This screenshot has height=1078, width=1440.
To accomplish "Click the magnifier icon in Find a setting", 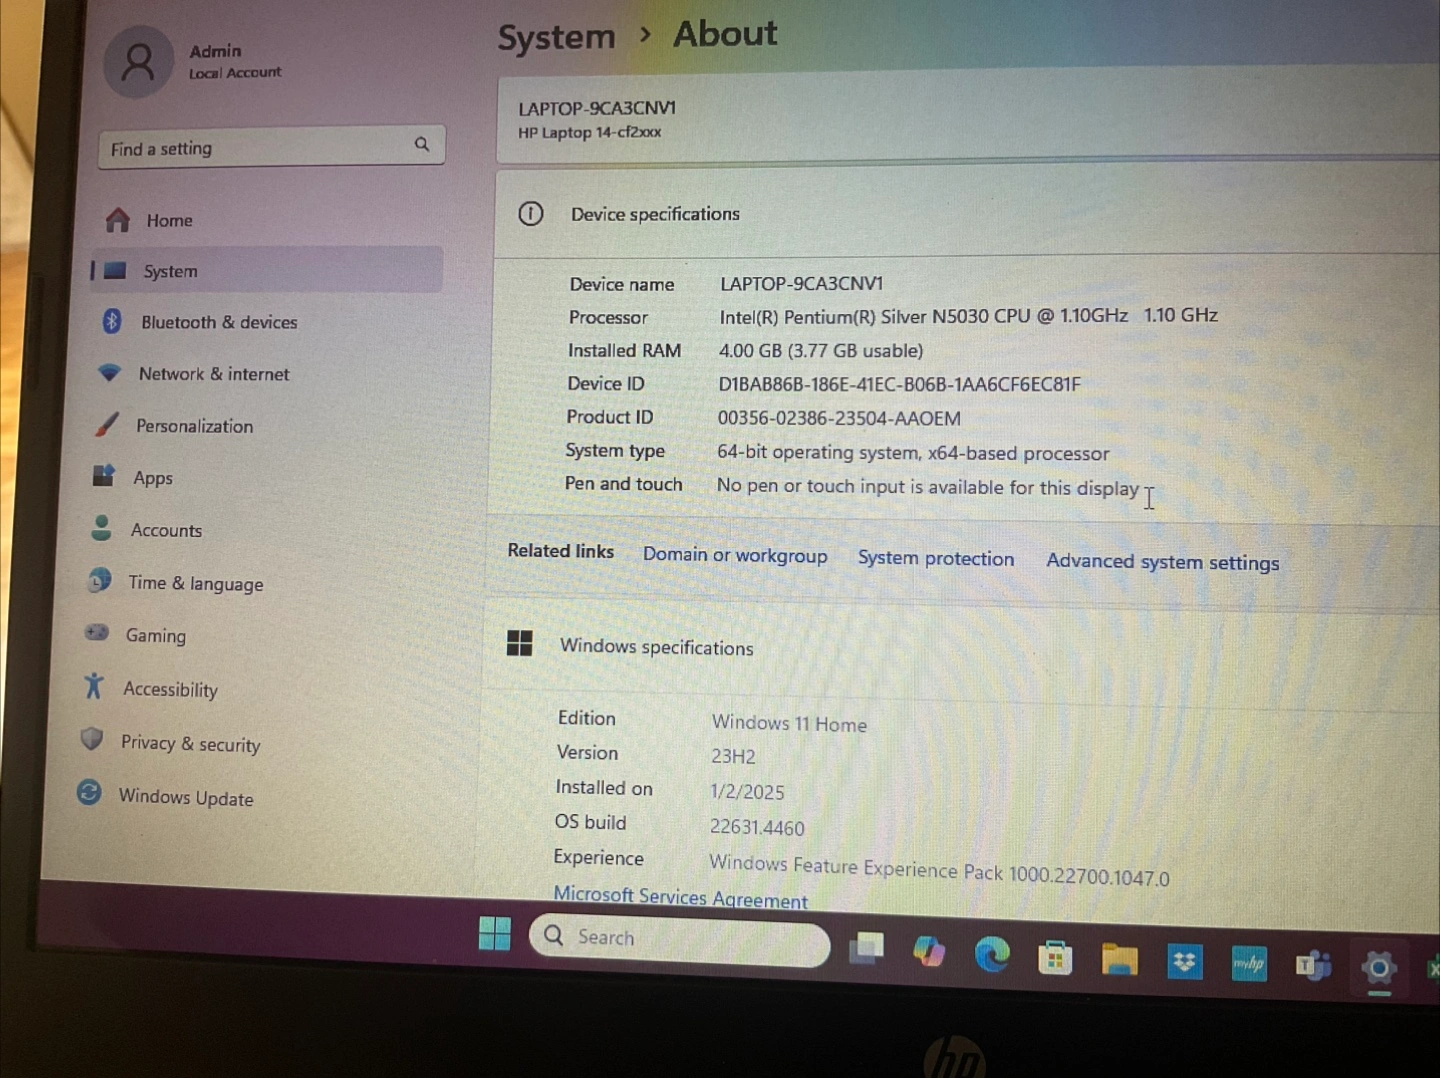I will tap(422, 144).
